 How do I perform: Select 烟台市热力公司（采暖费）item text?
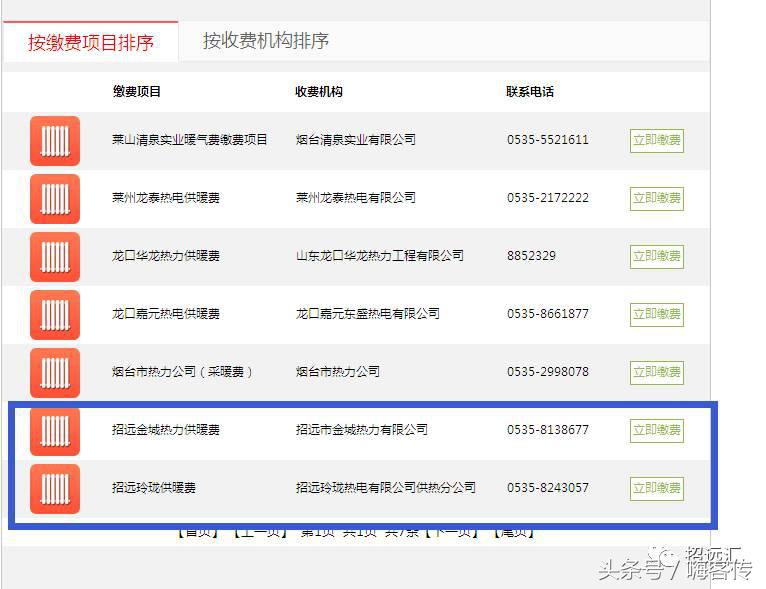coord(182,372)
